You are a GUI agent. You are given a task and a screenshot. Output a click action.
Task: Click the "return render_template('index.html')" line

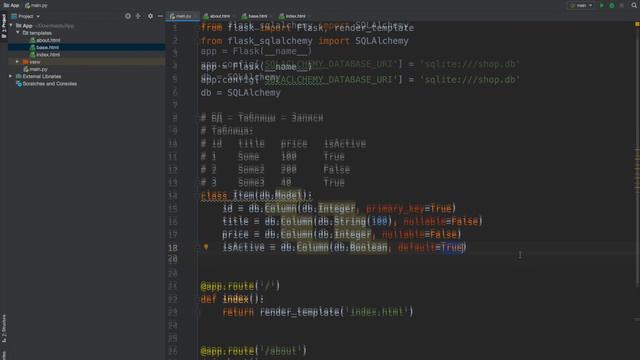click(318, 312)
